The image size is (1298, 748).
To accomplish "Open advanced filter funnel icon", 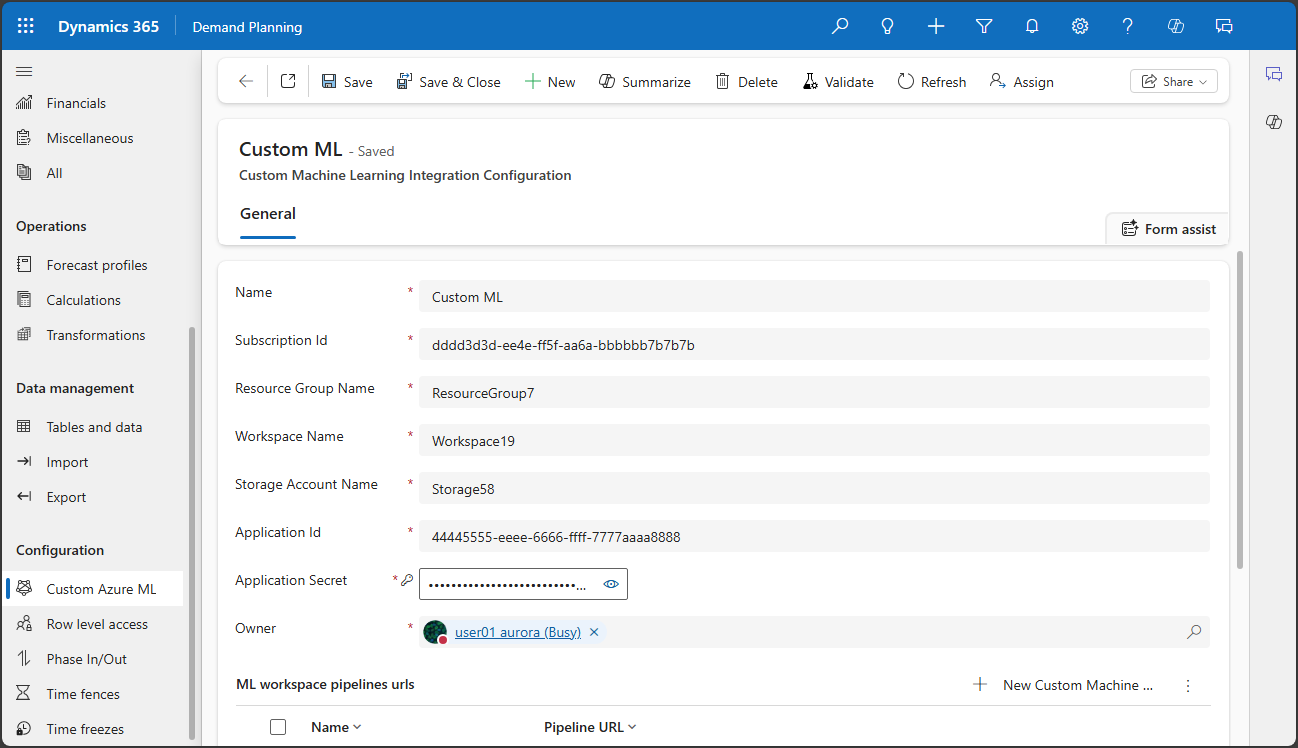I will [984, 27].
